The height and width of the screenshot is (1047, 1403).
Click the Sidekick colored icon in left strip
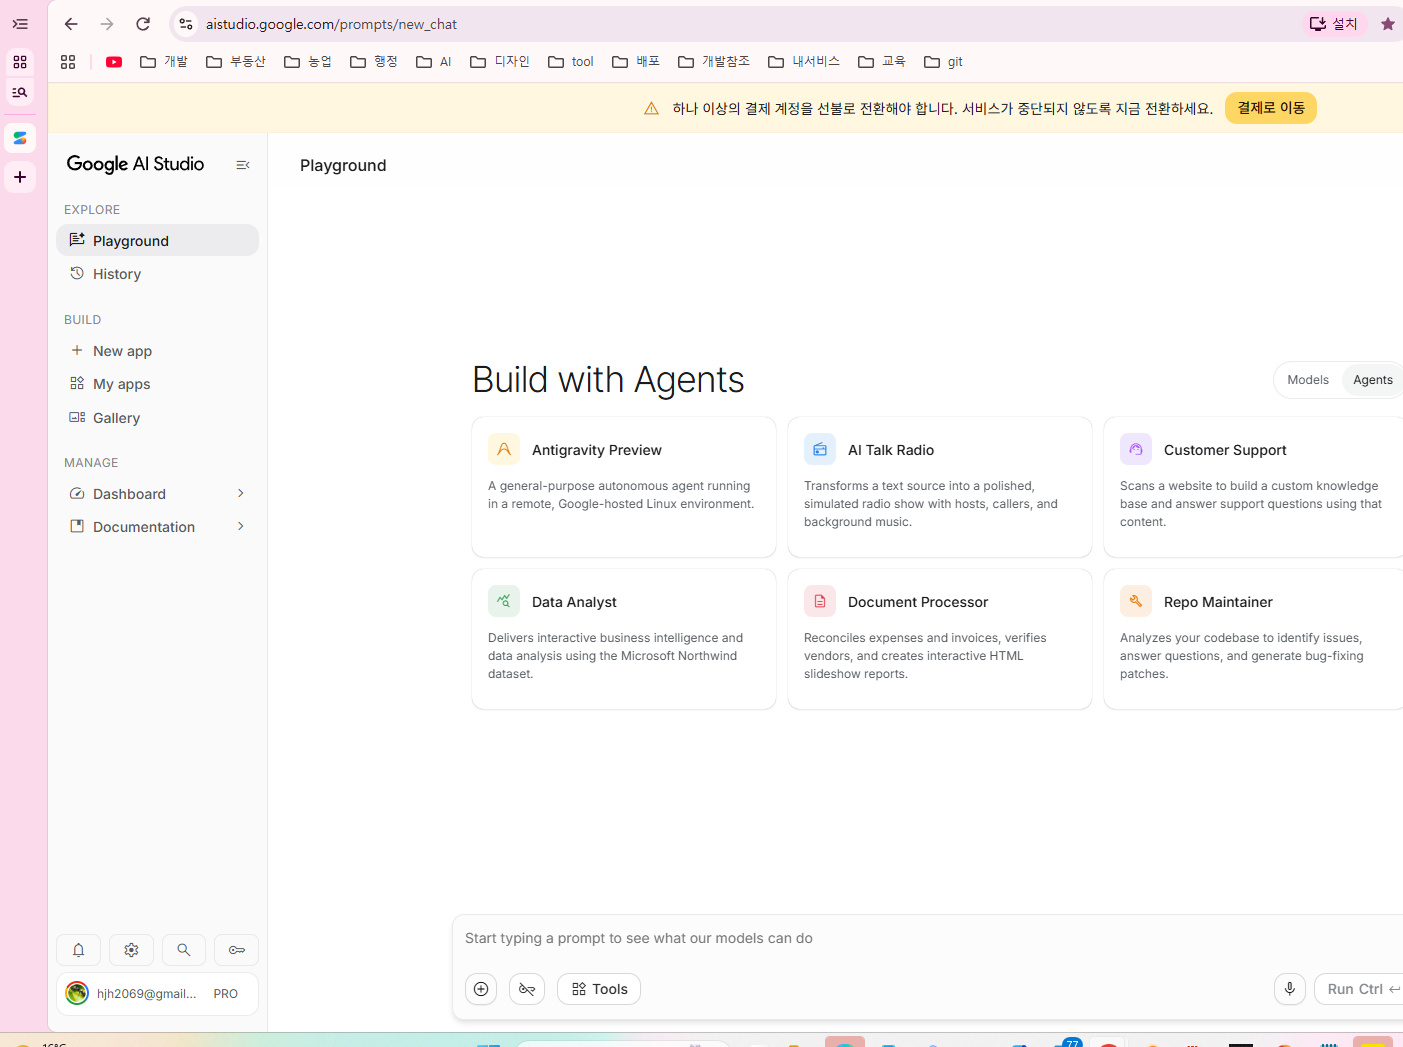coord(20,138)
